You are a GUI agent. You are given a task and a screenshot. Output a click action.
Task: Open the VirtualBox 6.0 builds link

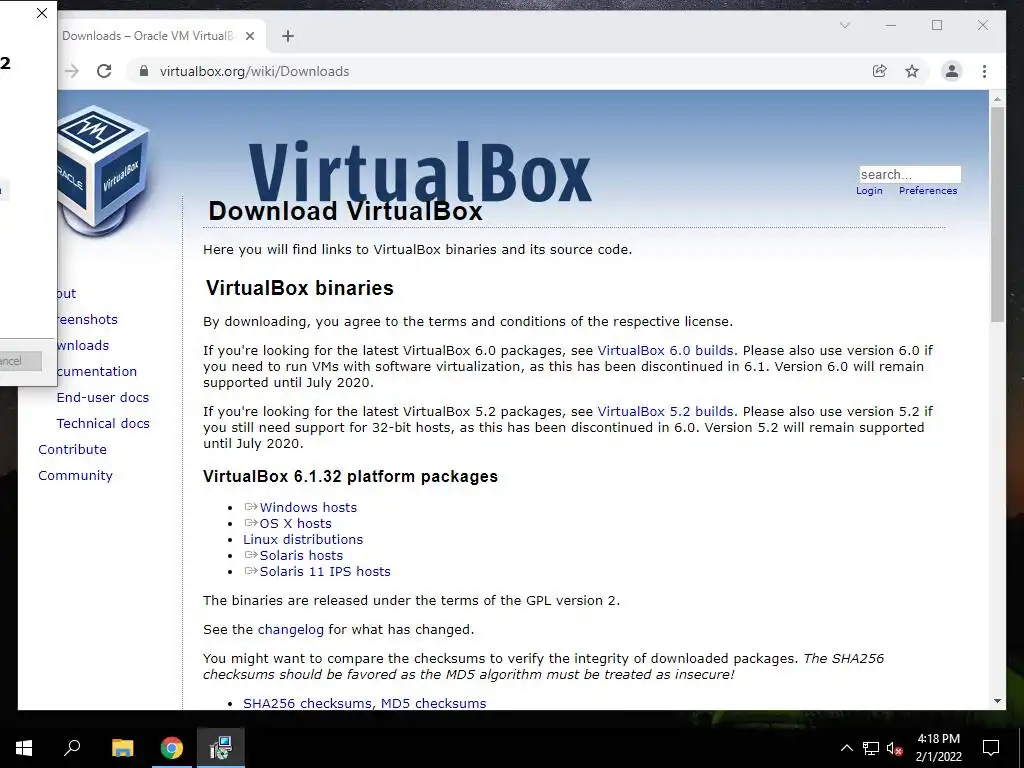point(665,351)
